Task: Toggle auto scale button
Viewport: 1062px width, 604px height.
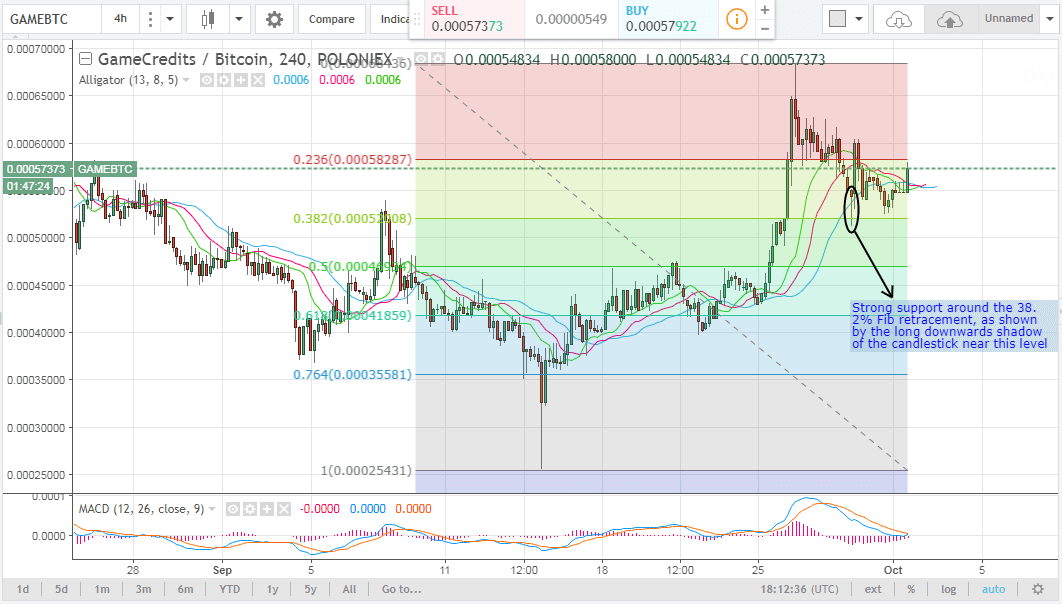Action: click(x=994, y=589)
